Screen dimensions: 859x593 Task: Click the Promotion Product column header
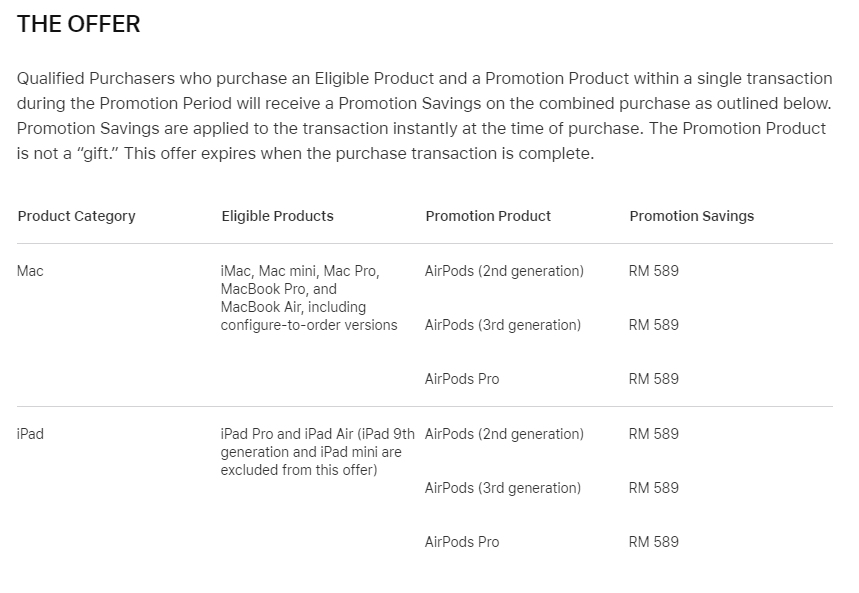pyautogui.click(x=488, y=216)
